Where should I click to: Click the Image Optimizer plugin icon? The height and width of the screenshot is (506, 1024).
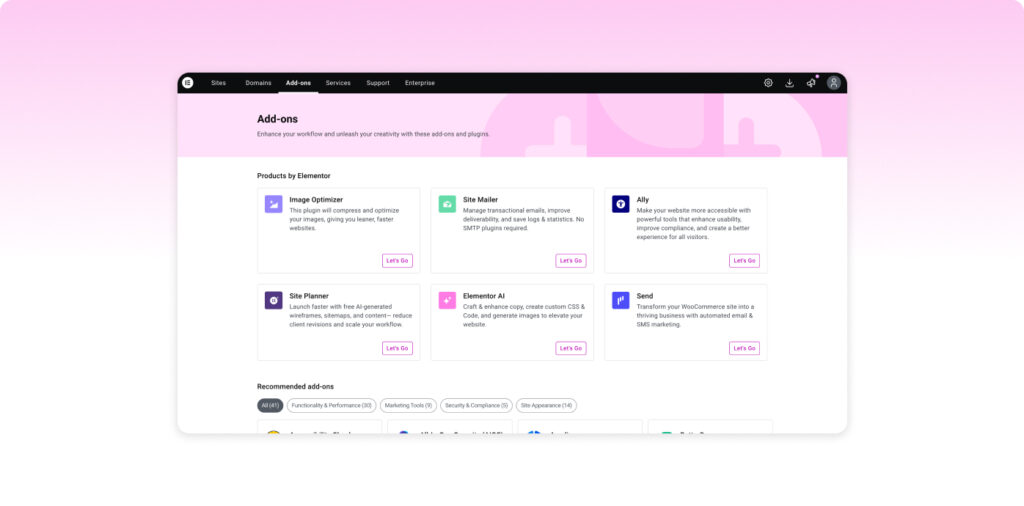tap(273, 204)
